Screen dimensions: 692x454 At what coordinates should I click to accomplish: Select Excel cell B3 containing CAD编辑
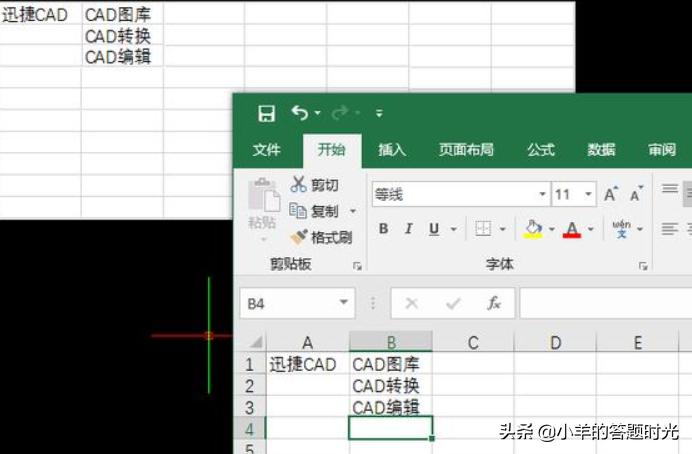click(x=391, y=407)
